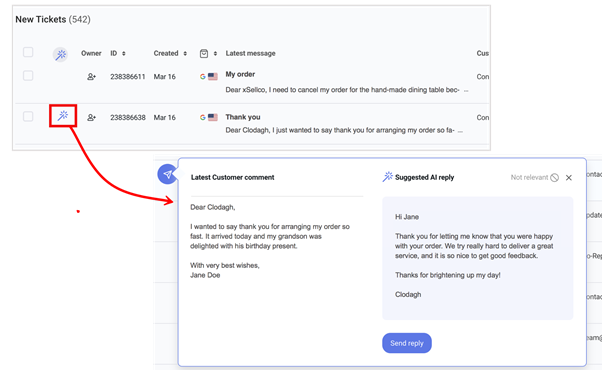This screenshot has height=370, width=602.
Task: Assign owner for ticket 238386611
Action: point(91,77)
